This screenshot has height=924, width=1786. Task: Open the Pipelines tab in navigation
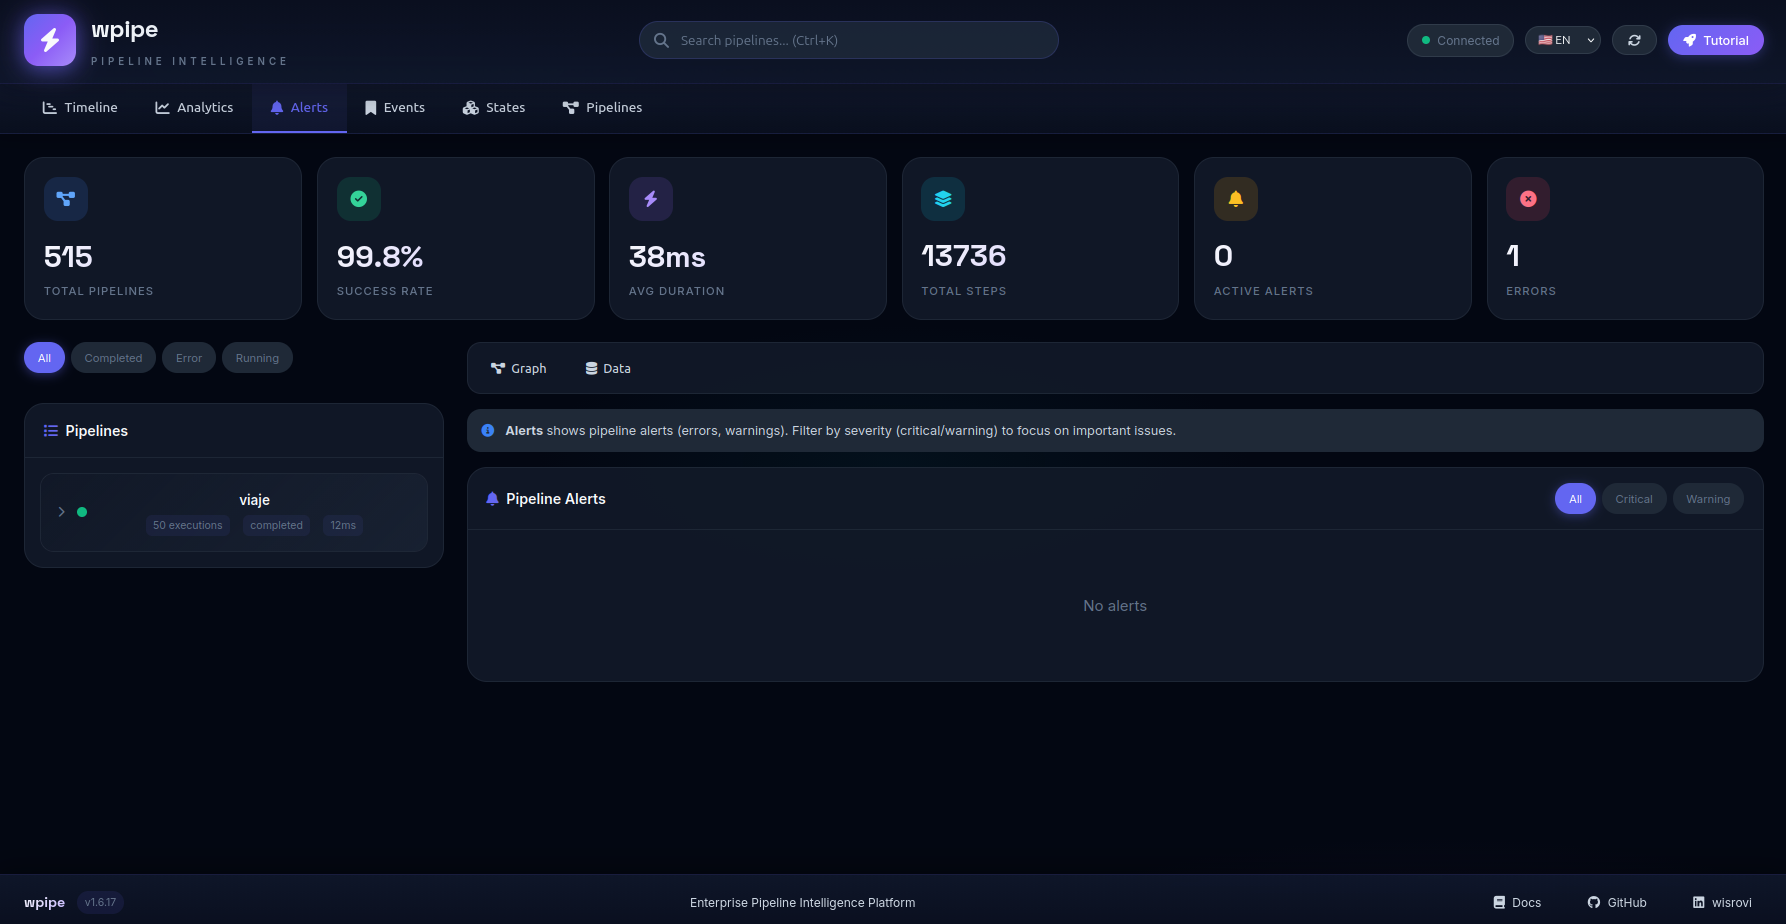(602, 108)
